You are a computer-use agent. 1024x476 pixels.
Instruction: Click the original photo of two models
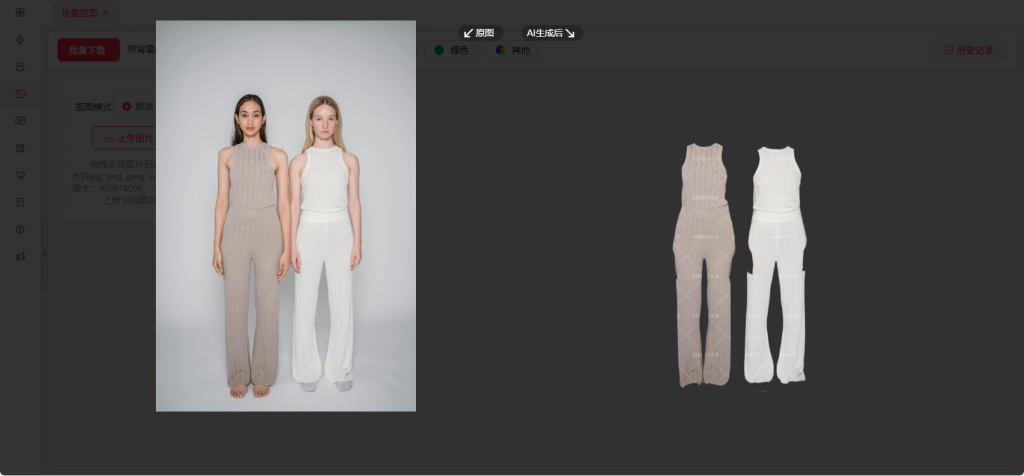[286, 216]
